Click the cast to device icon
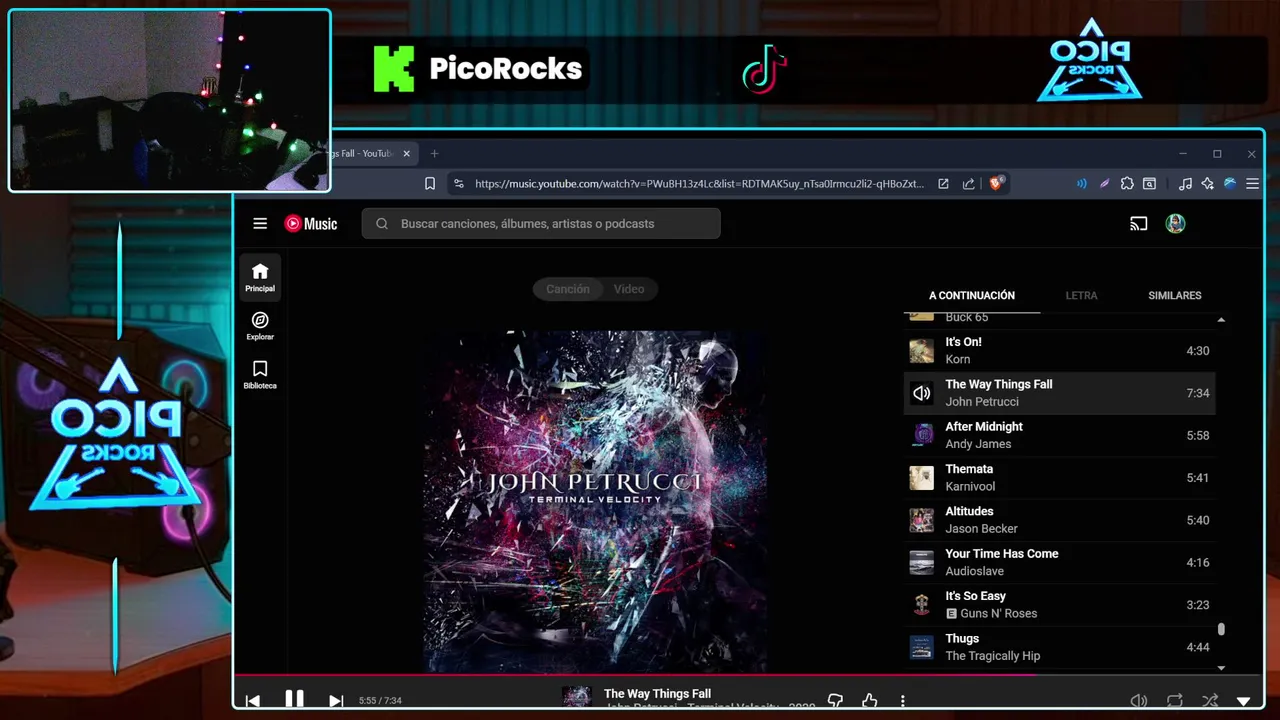Image resolution: width=1280 pixels, height=720 pixels. point(1138,224)
